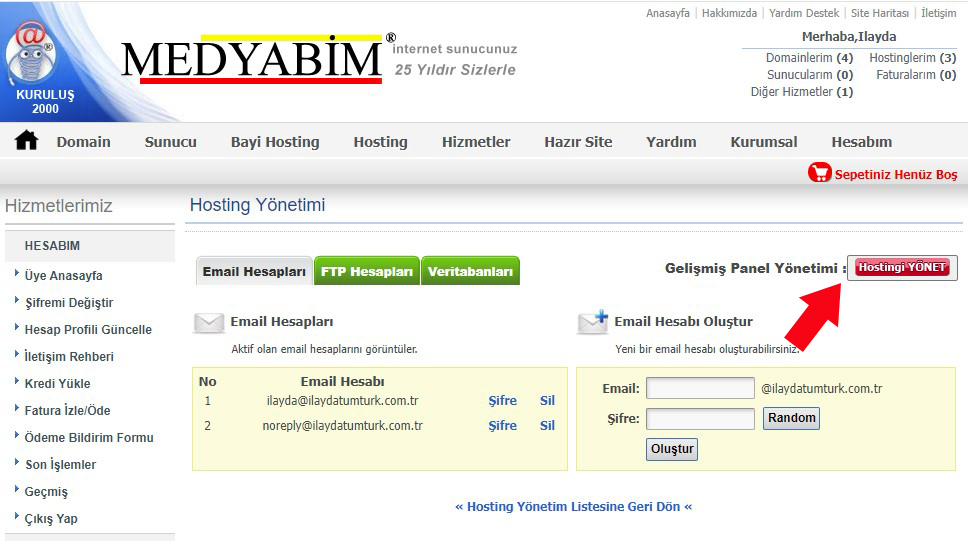This screenshot has width=968, height=541.
Task: Switch to the Veritabanları tab
Action: 470,271
